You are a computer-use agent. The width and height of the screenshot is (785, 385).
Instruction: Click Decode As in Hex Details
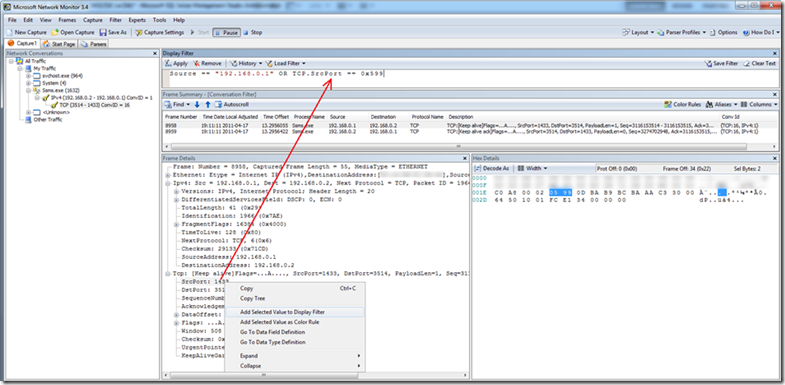(x=492, y=169)
